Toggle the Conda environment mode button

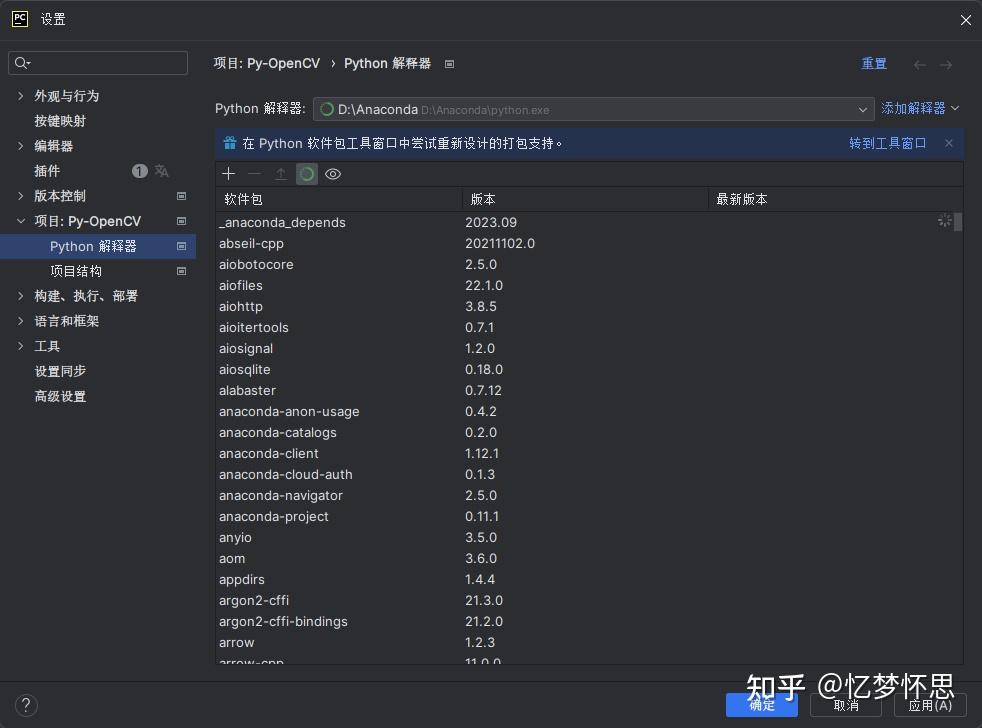click(306, 173)
